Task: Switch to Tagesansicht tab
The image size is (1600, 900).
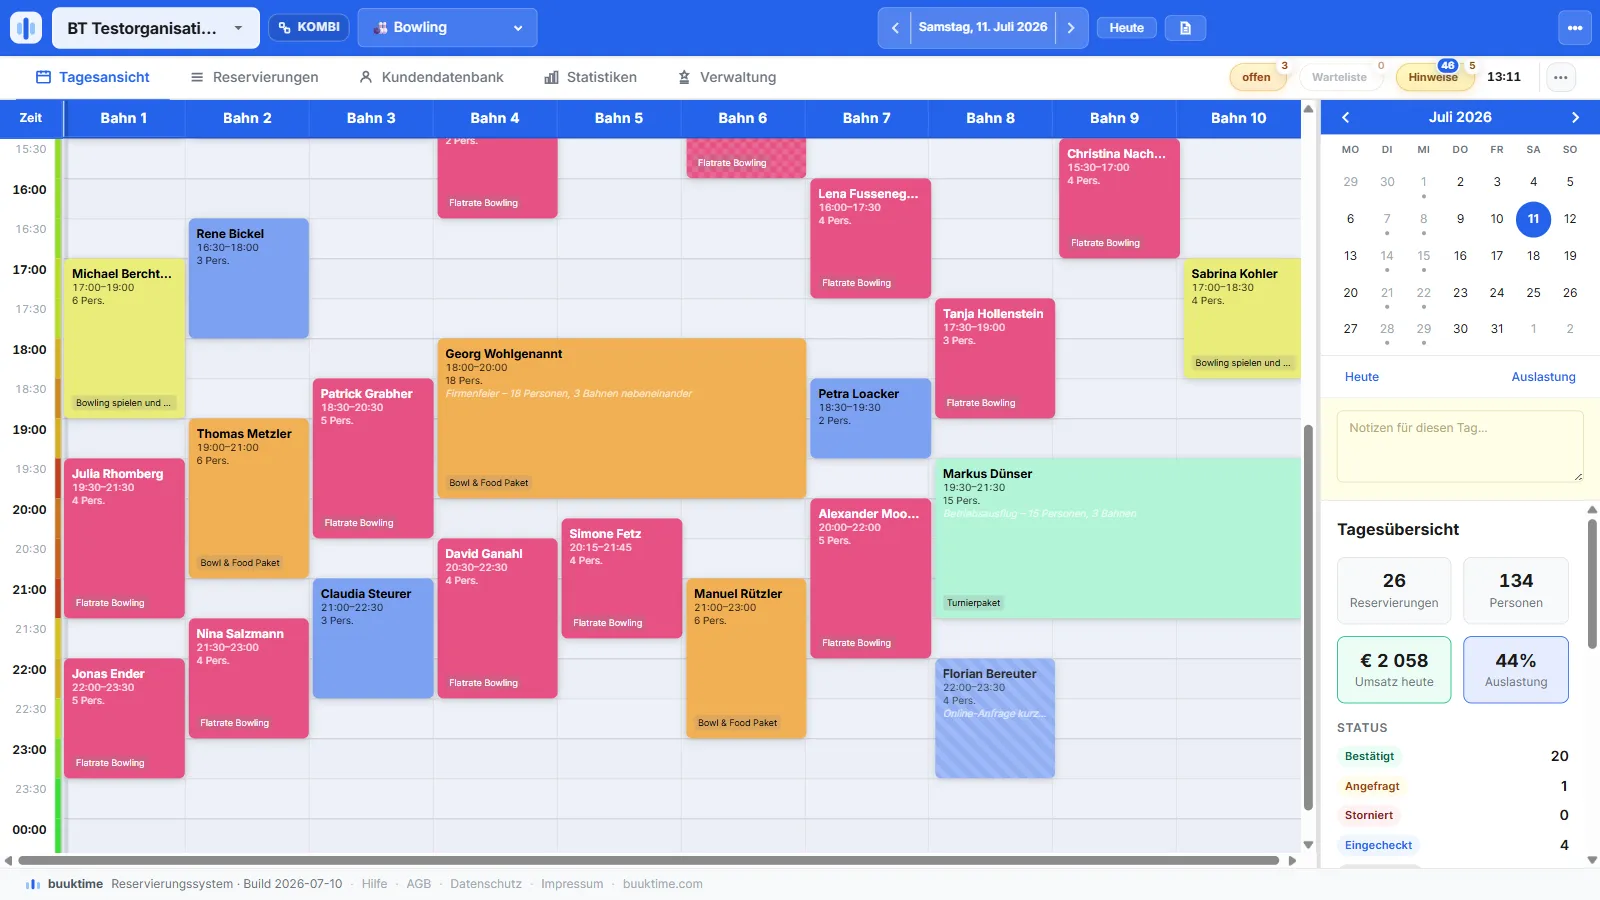Action: 92,77
